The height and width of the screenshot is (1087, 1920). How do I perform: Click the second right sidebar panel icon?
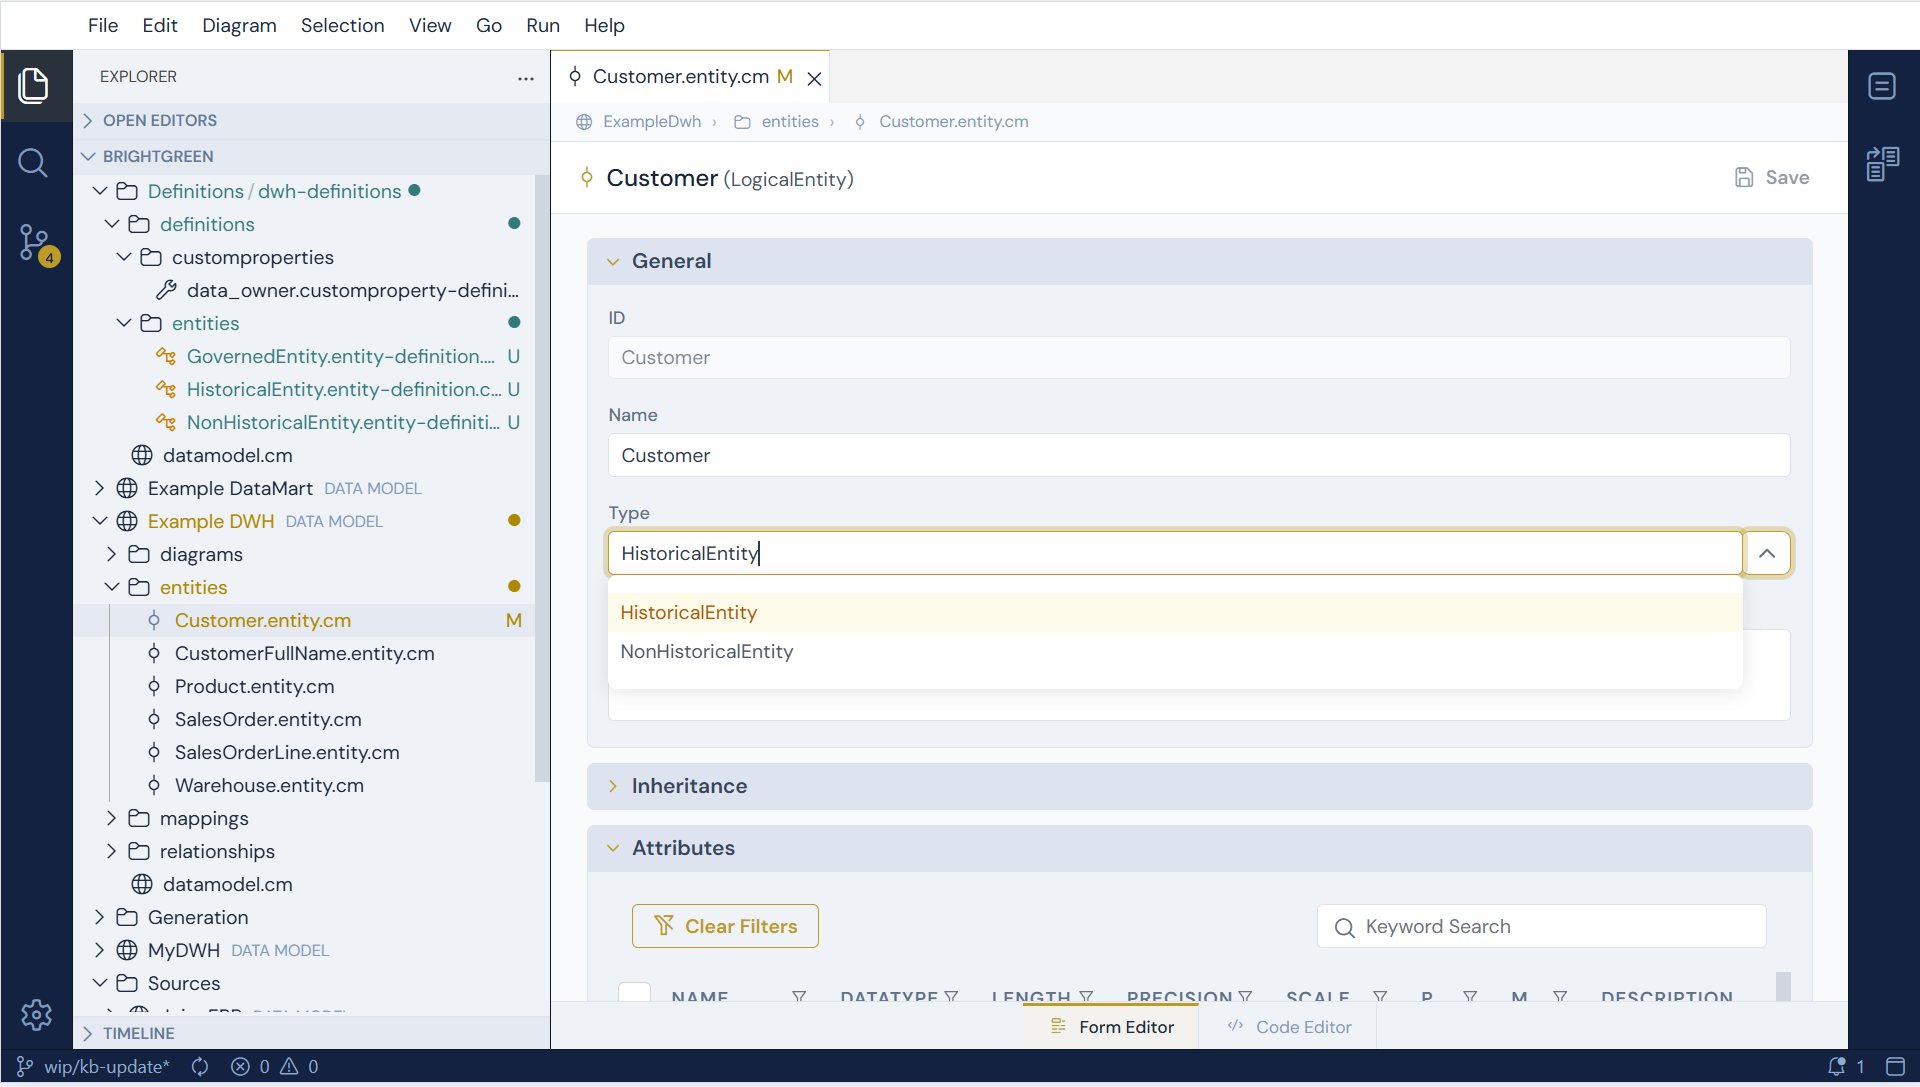1882,164
